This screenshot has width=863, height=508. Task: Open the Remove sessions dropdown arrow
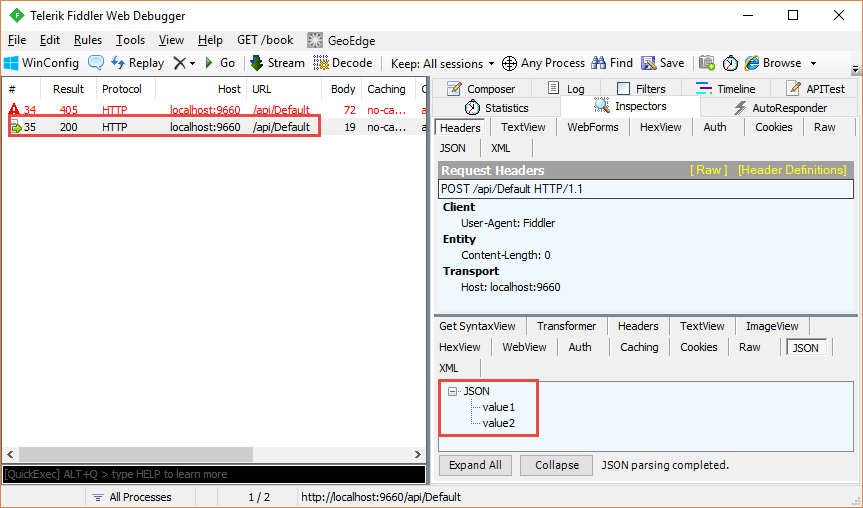[x=192, y=64]
